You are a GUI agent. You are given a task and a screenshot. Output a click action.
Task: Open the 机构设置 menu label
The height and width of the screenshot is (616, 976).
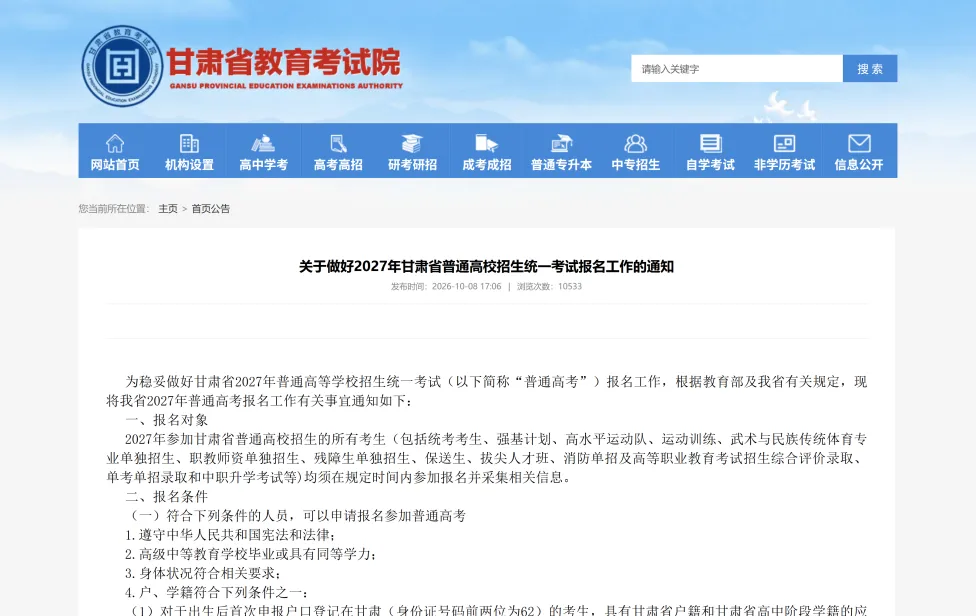[189, 165]
